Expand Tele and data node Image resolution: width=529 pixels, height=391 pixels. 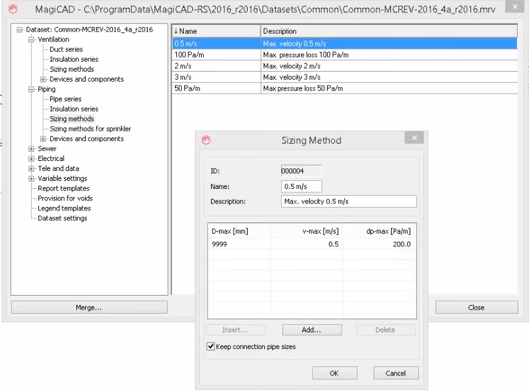pos(31,169)
